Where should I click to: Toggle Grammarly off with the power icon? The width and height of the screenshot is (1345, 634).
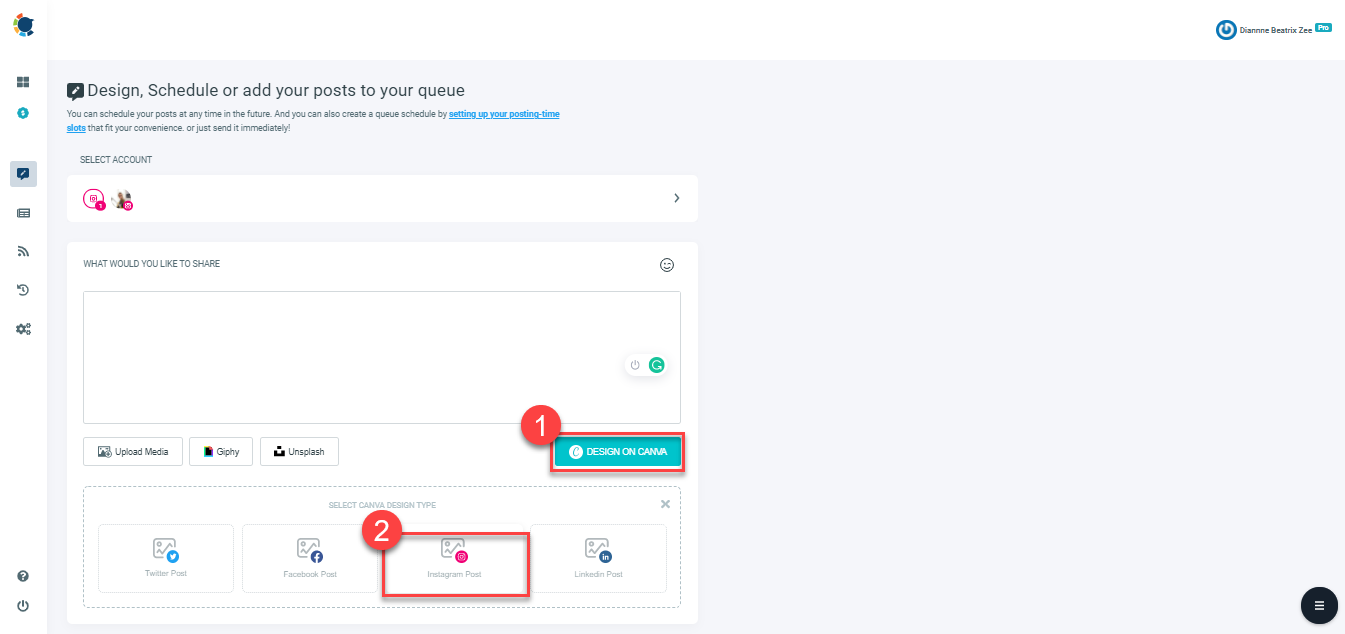coord(634,365)
